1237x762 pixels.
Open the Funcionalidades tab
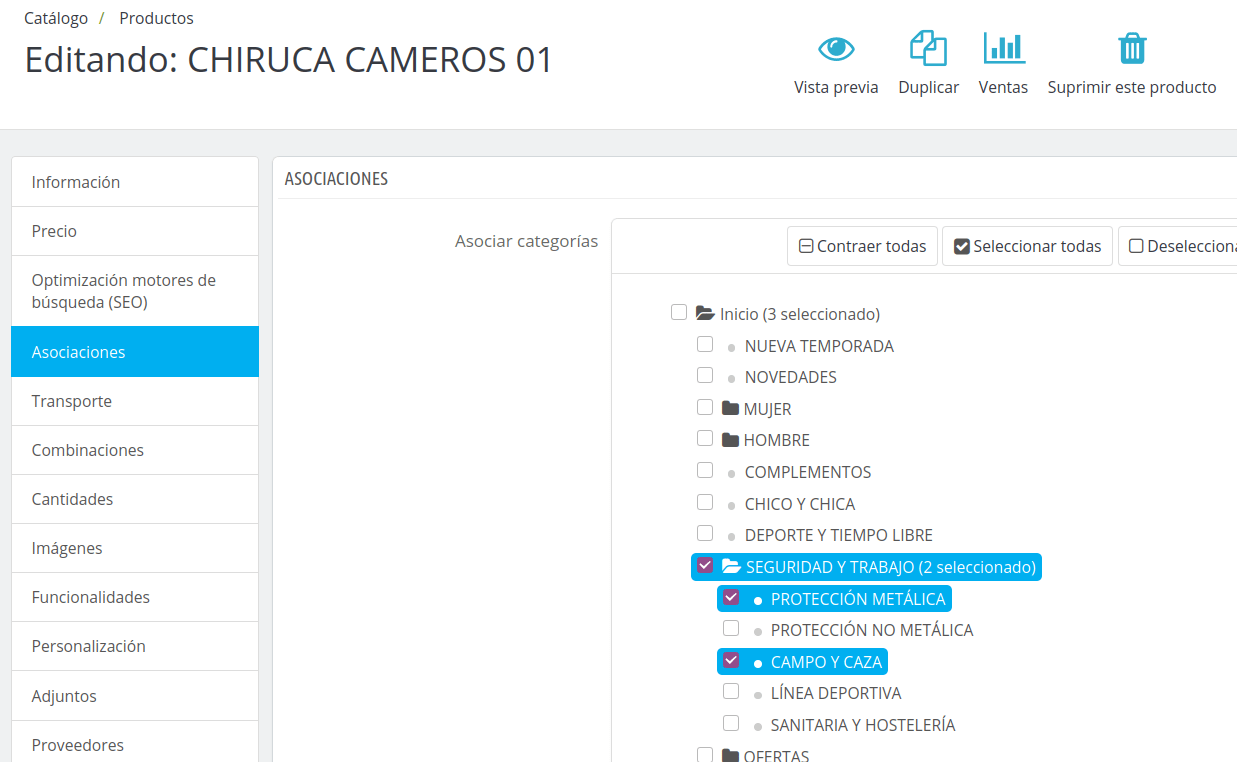click(x=135, y=597)
